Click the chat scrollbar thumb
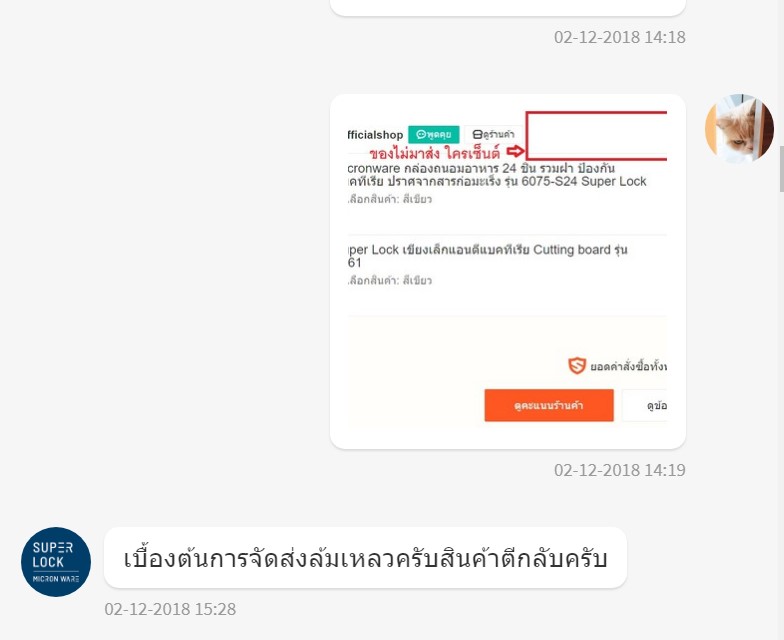Viewport: 784px width, 640px height. click(x=782, y=169)
